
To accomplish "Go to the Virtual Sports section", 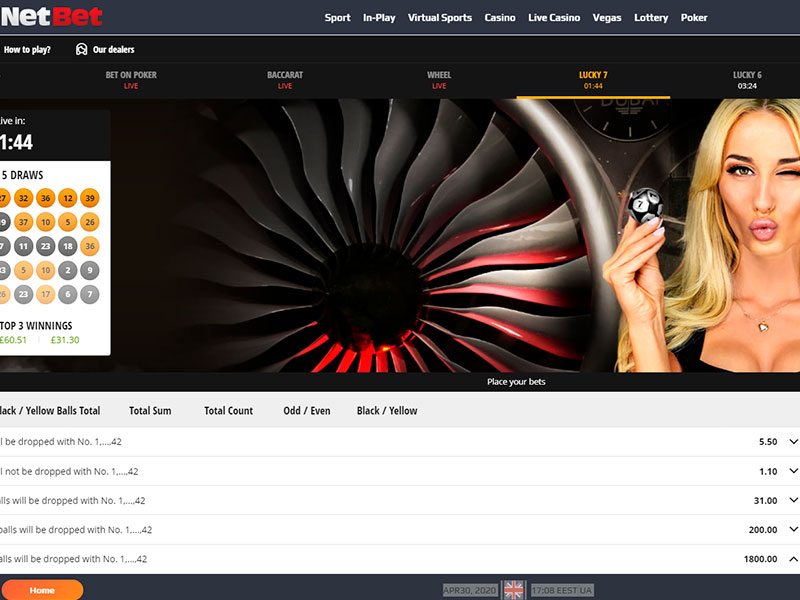I will pyautogui.click(x=439, y=18).
